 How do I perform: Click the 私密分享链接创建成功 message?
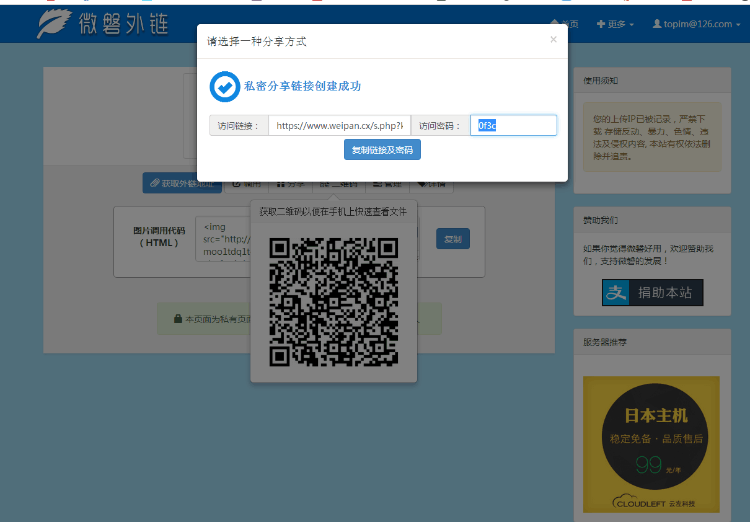tap(302, 86)
